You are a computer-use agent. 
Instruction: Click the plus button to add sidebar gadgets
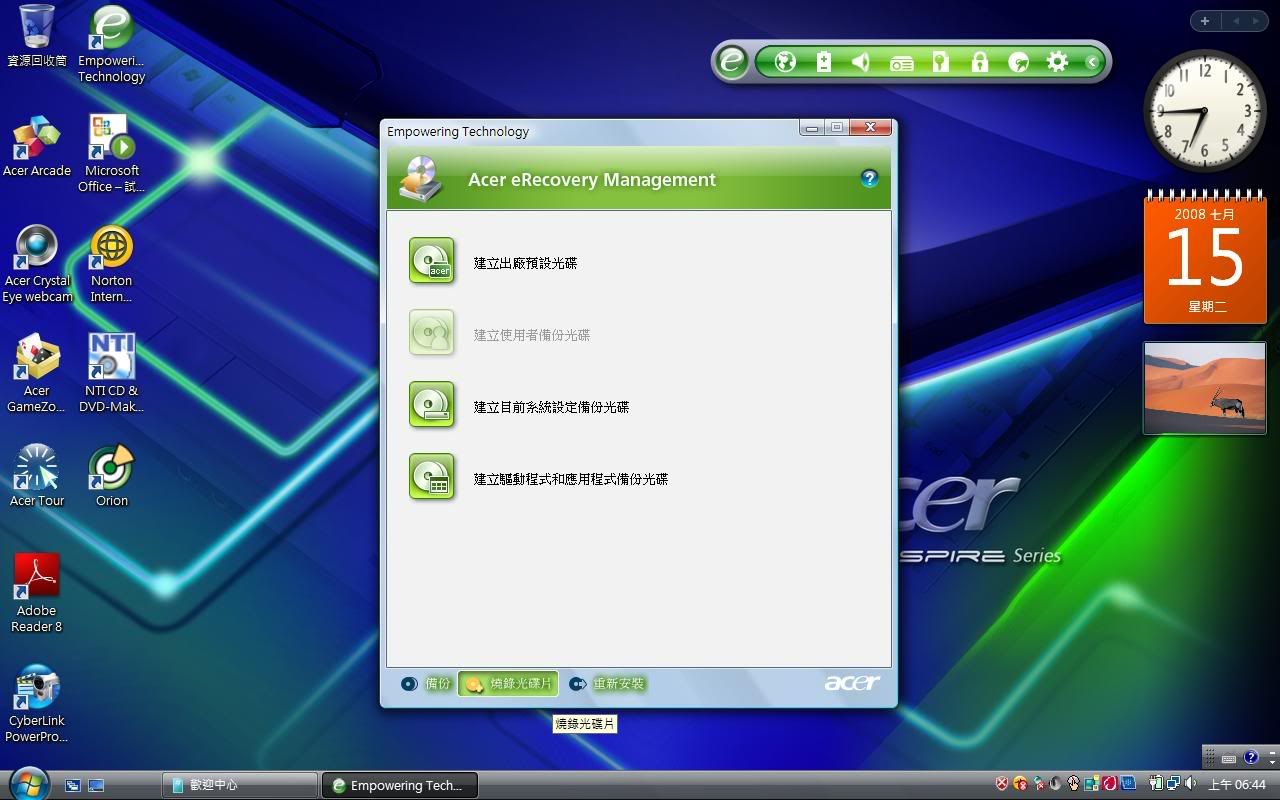pos(1205,21)
